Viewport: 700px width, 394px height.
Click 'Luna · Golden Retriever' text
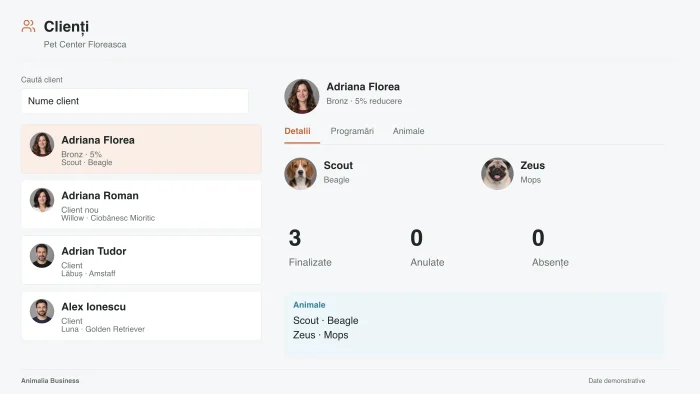tap(103, 329)
